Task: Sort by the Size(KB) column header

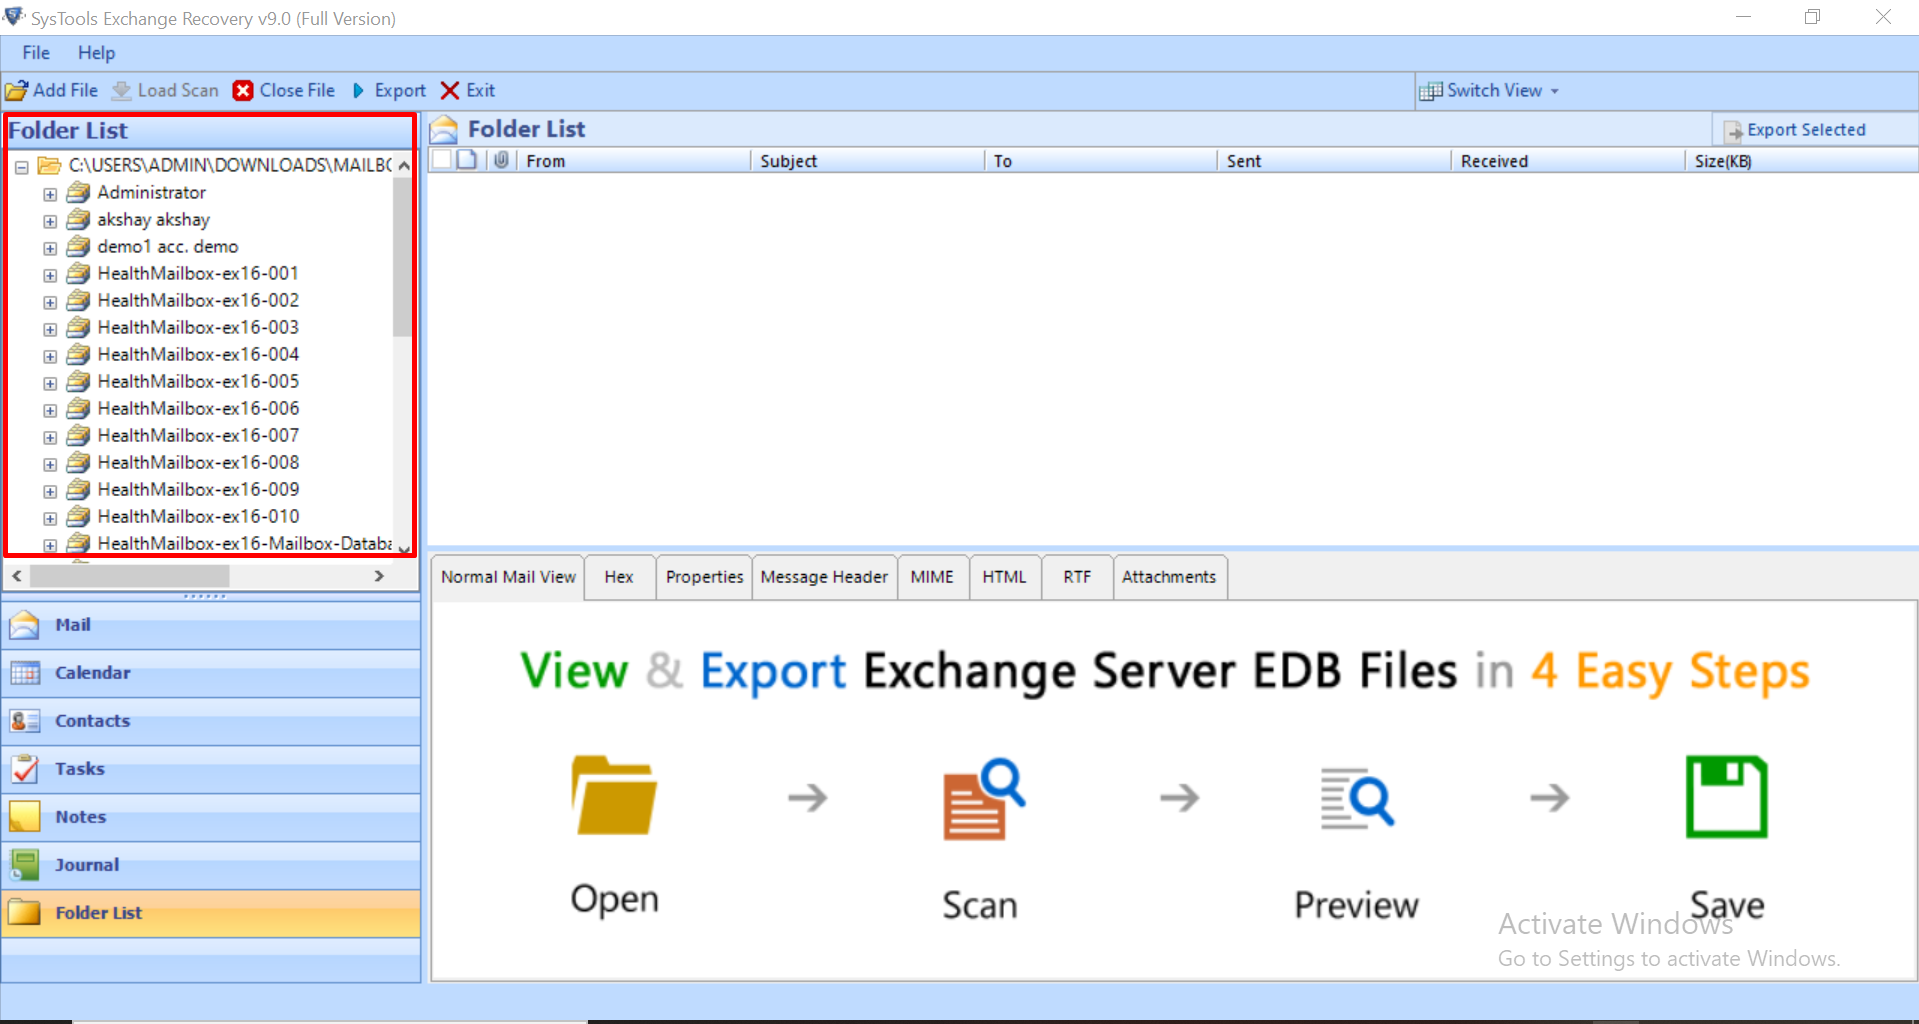Action: (1801, 161)
